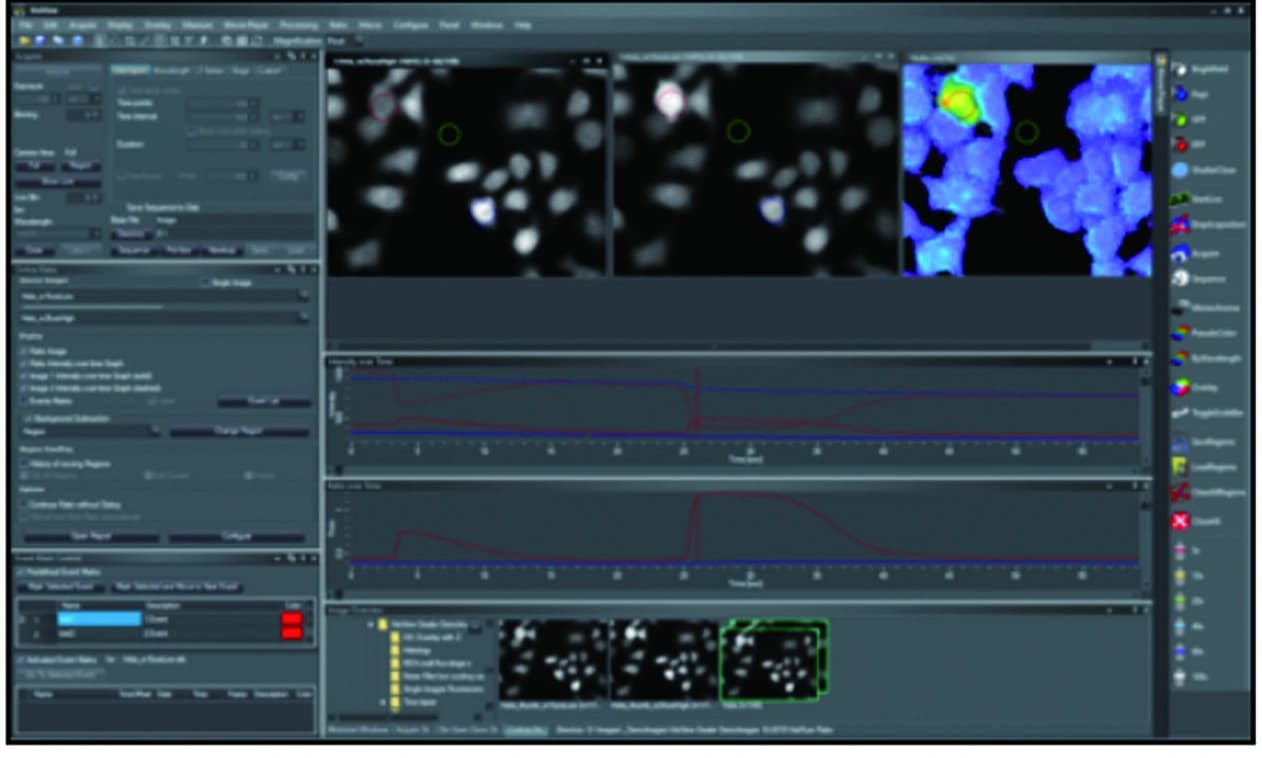Expand the top folder in the image tree
The height and width of the screenshot is (758, 1262).
[371, 624]
